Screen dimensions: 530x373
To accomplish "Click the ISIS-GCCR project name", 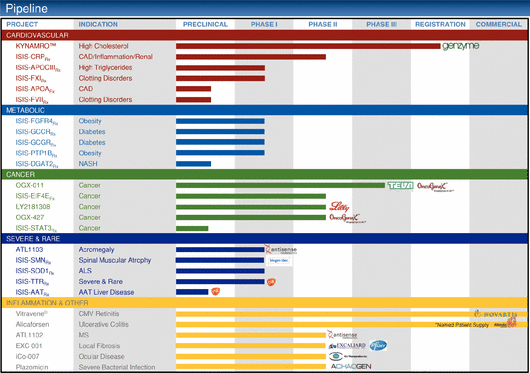I will pos(35,132).
